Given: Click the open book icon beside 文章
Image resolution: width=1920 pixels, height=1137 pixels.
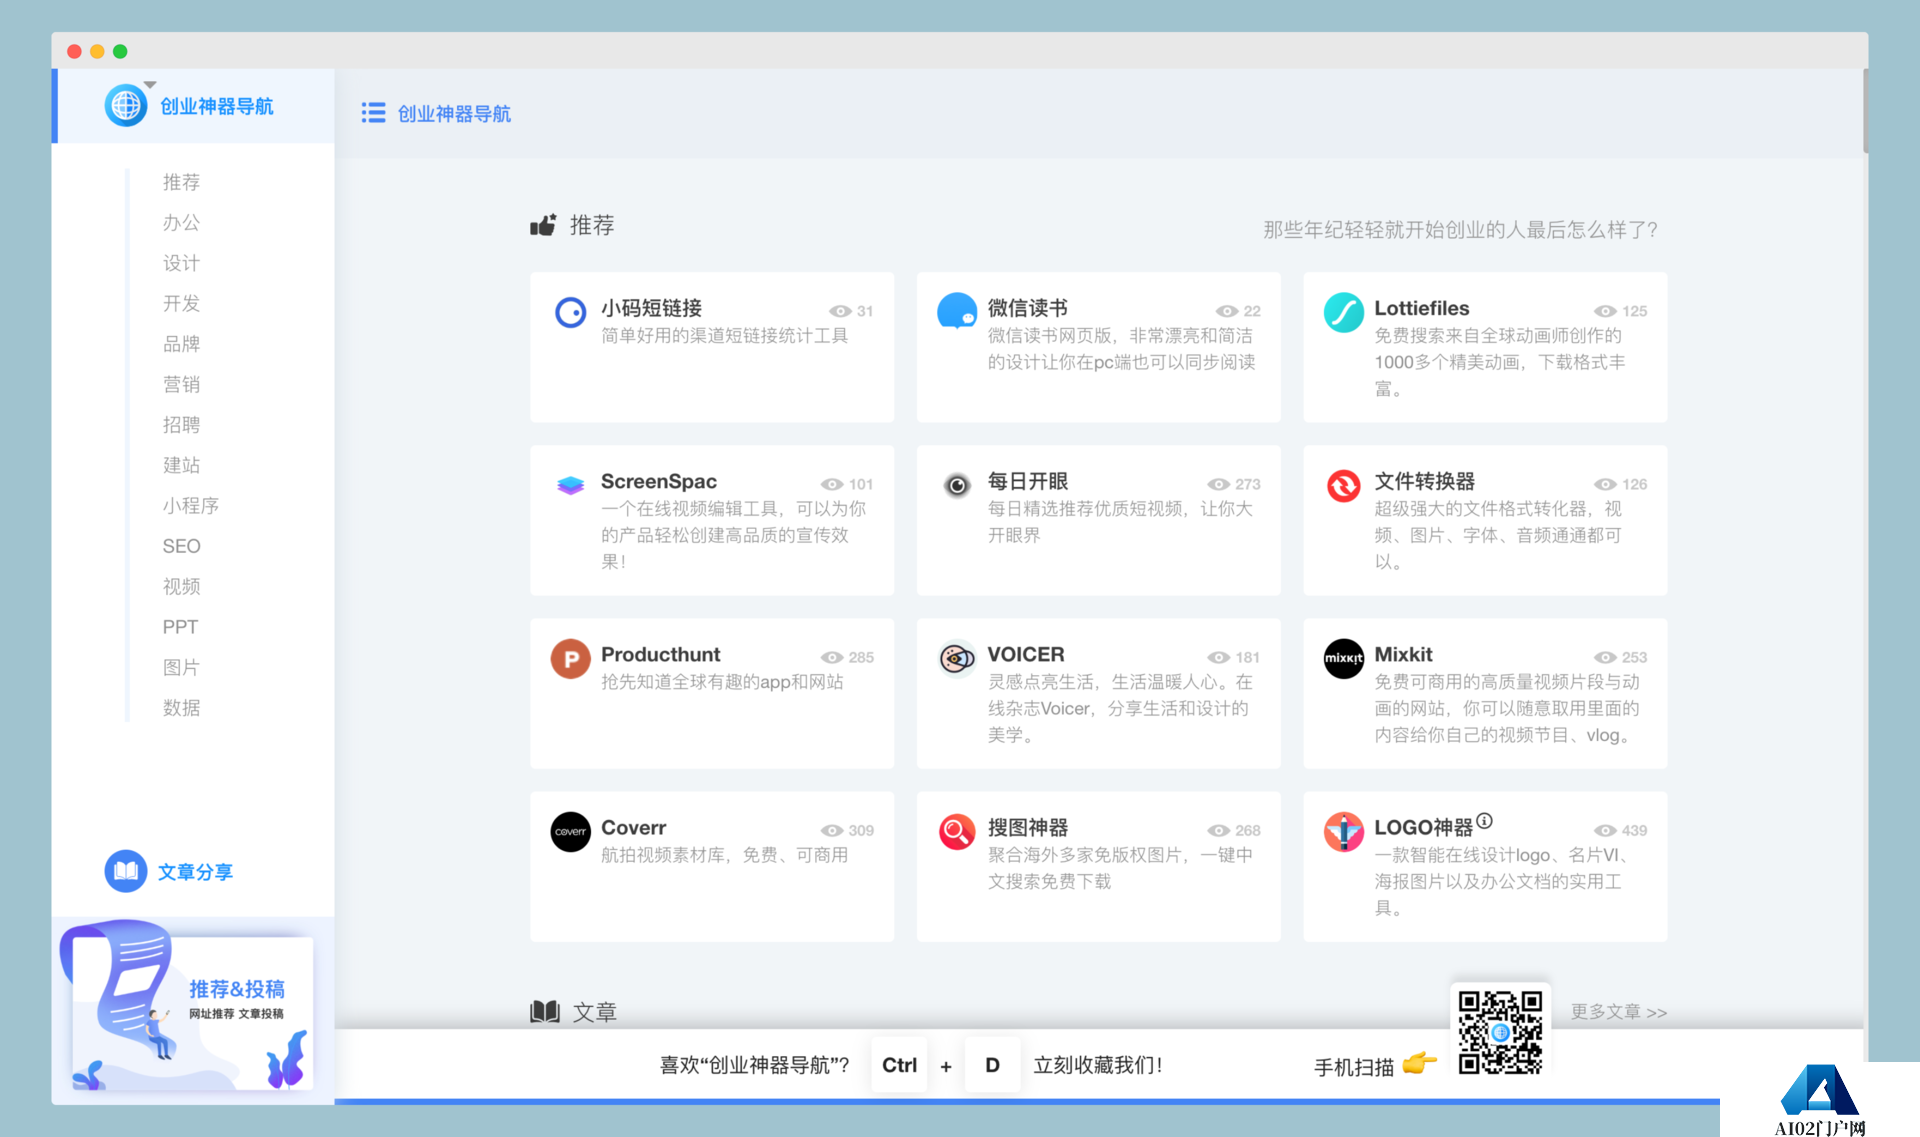Looking at the screenshot, I should 545,1011.
